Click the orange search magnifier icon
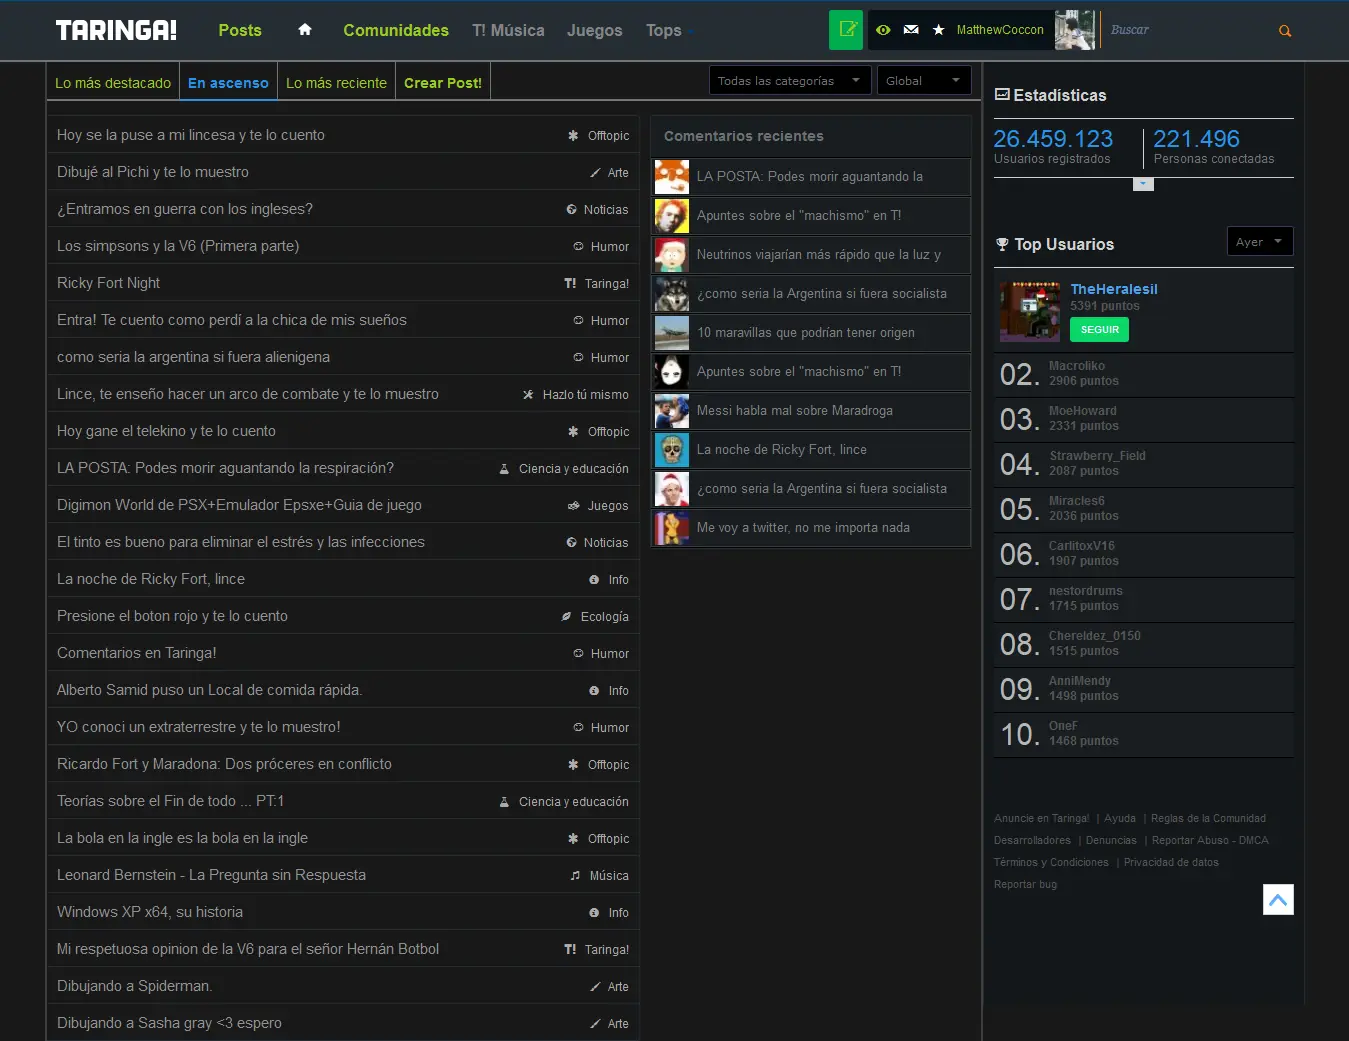 pos(1285,31)
